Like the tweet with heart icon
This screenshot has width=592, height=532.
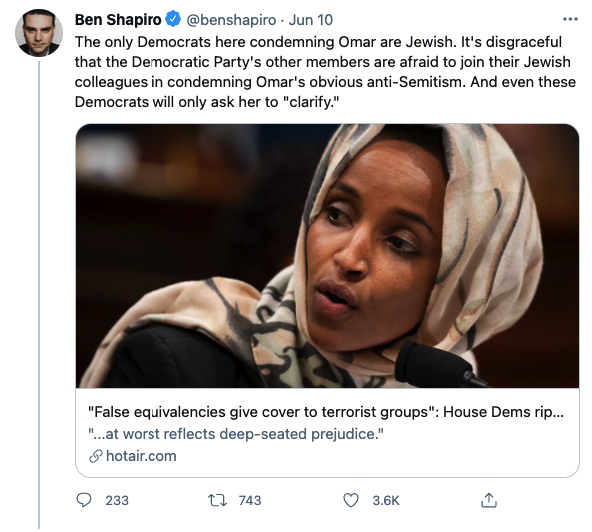point(351,500)
